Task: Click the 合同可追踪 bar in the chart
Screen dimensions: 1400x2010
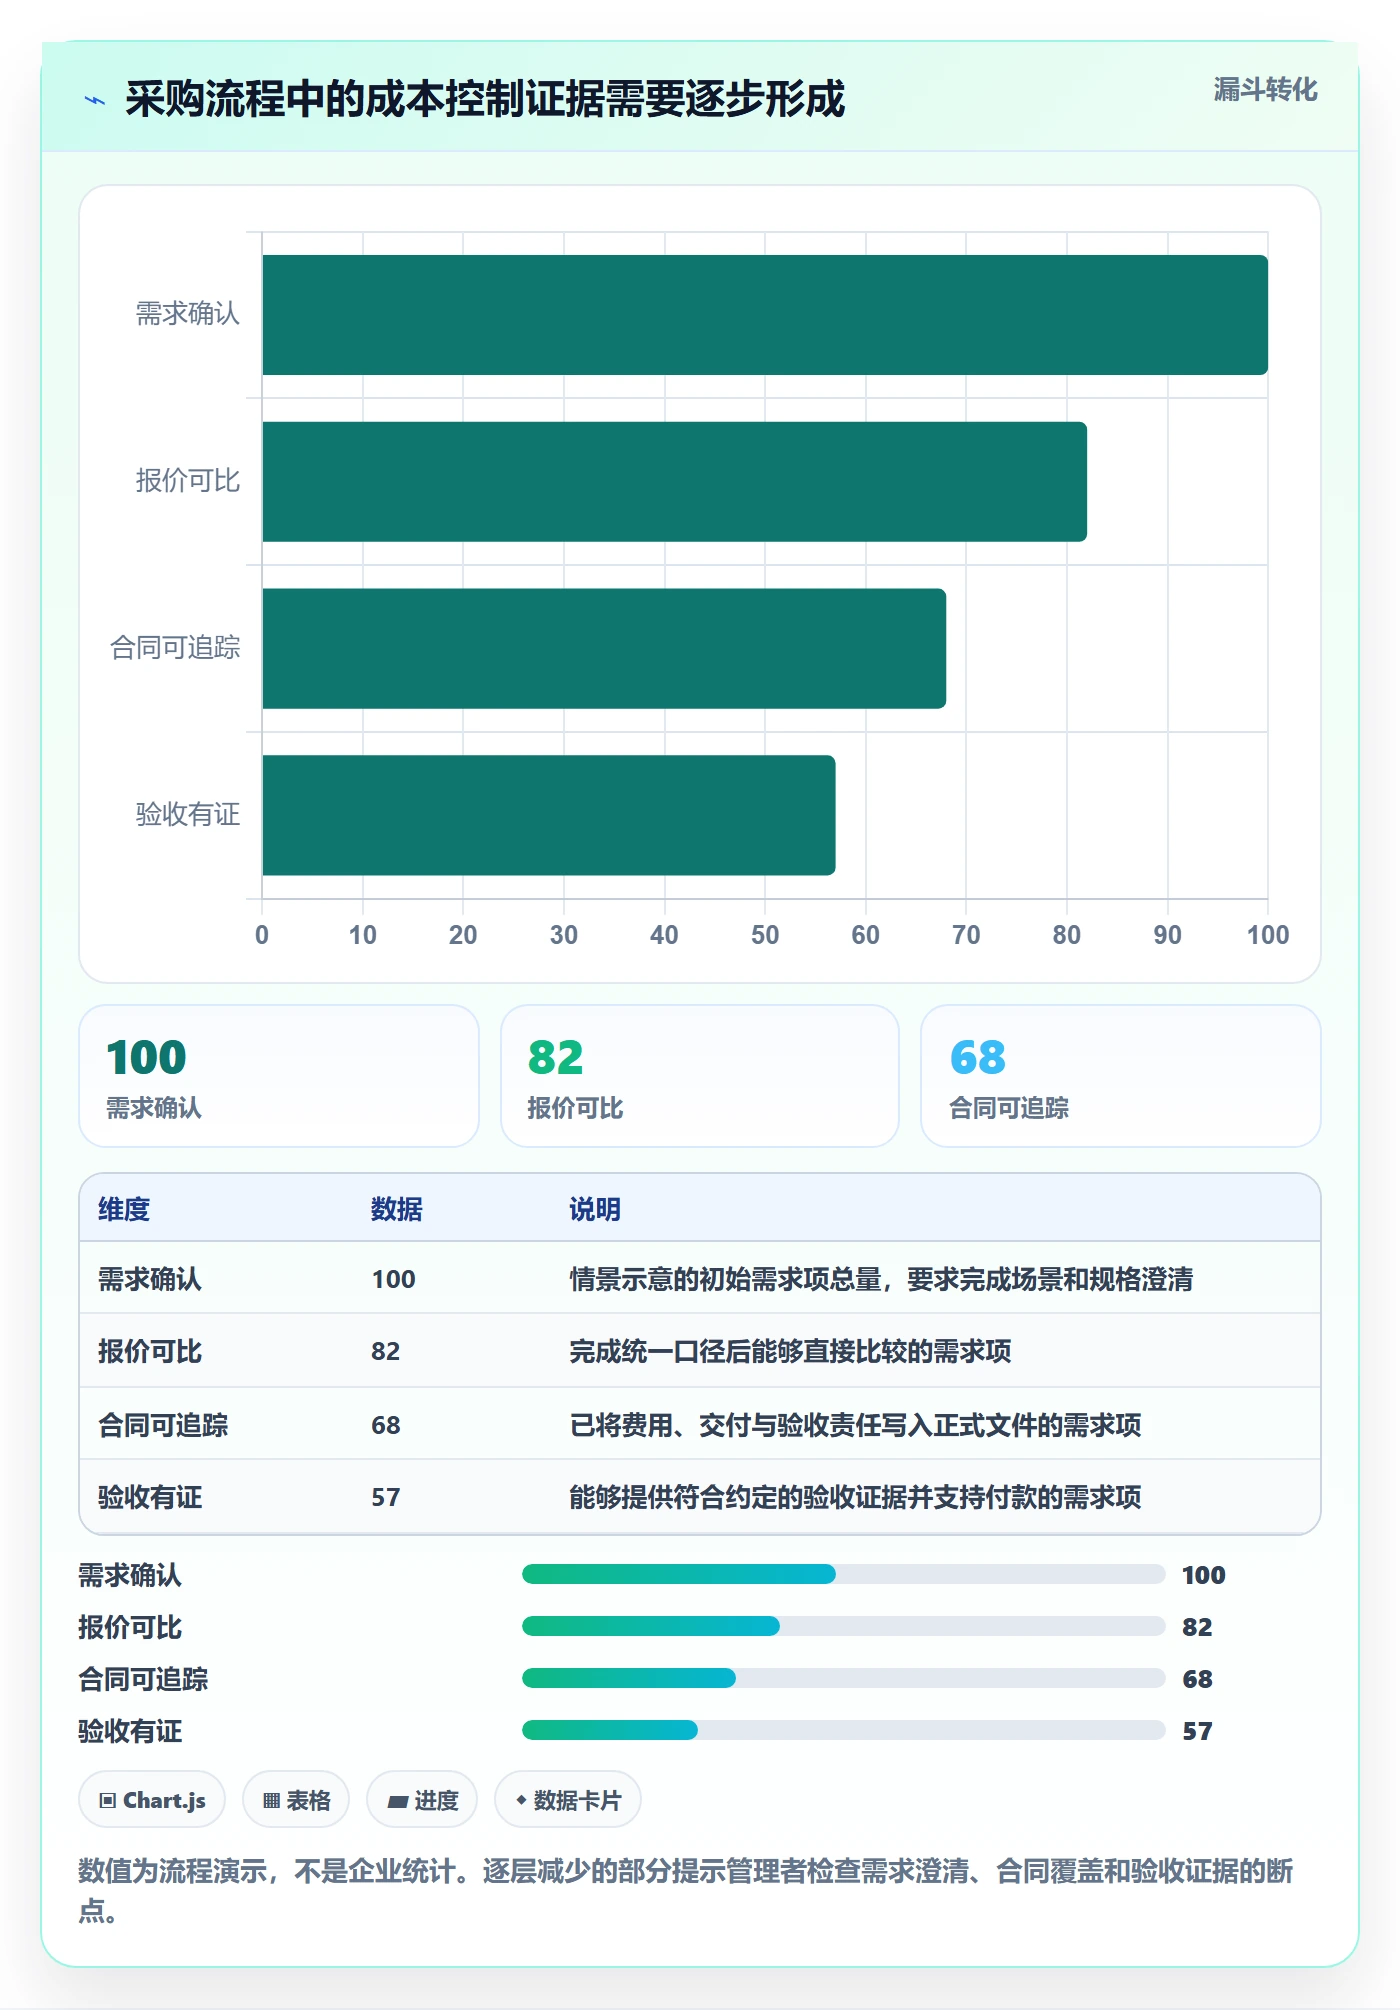Action: pyautogui.click(x=604, y=648)
